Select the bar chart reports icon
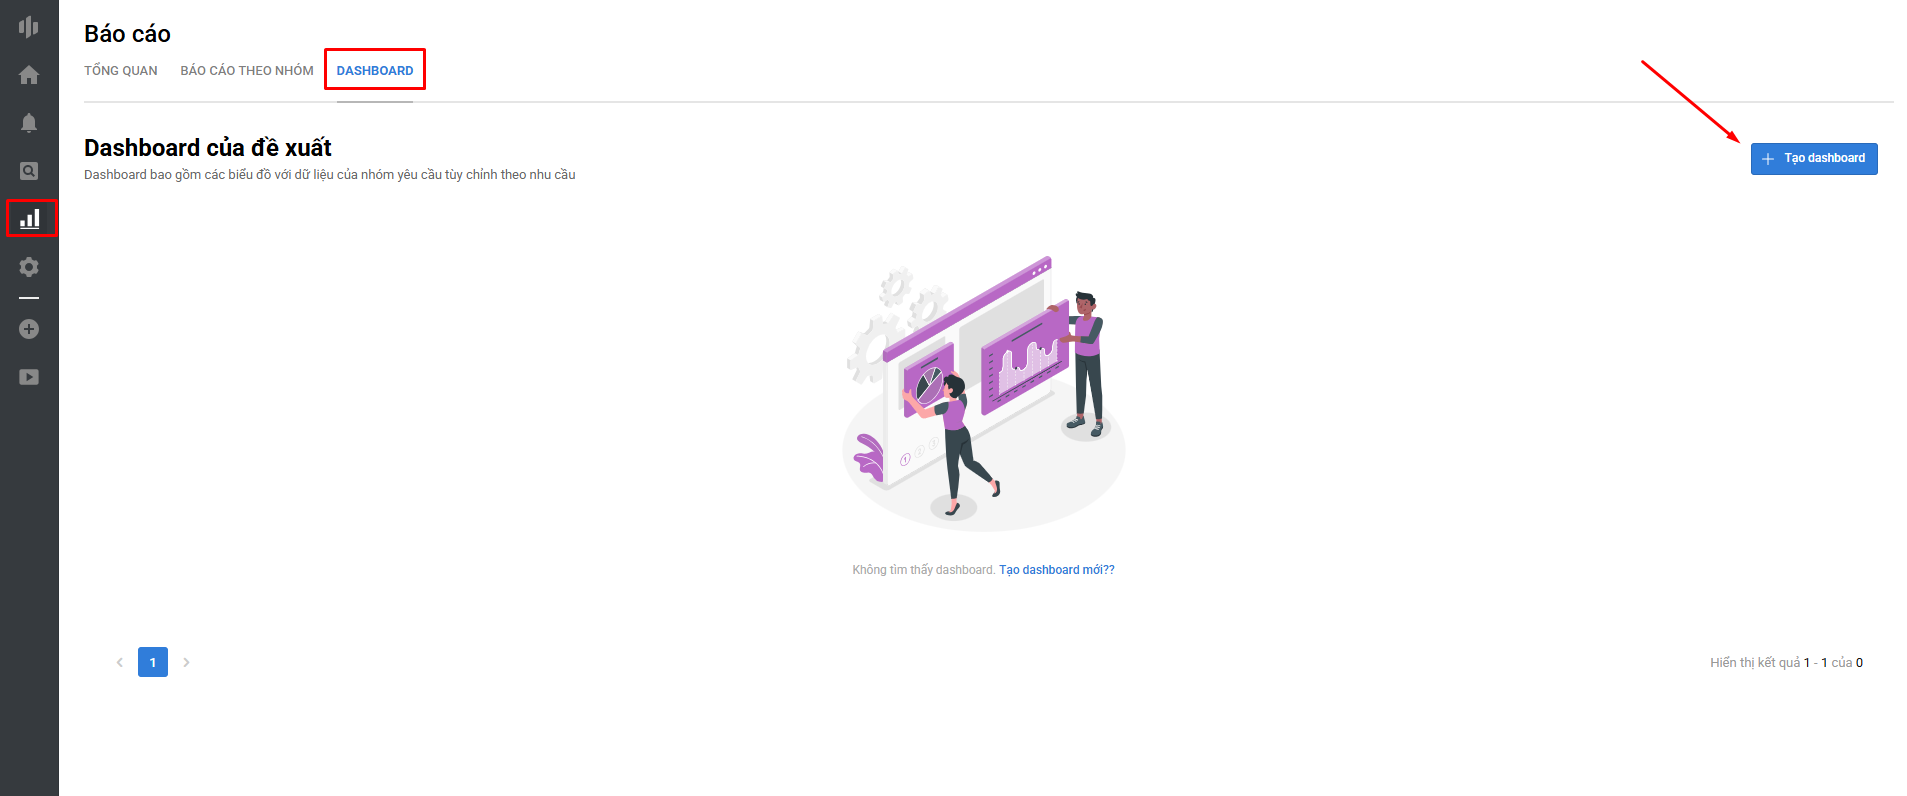 coord(30,218)
